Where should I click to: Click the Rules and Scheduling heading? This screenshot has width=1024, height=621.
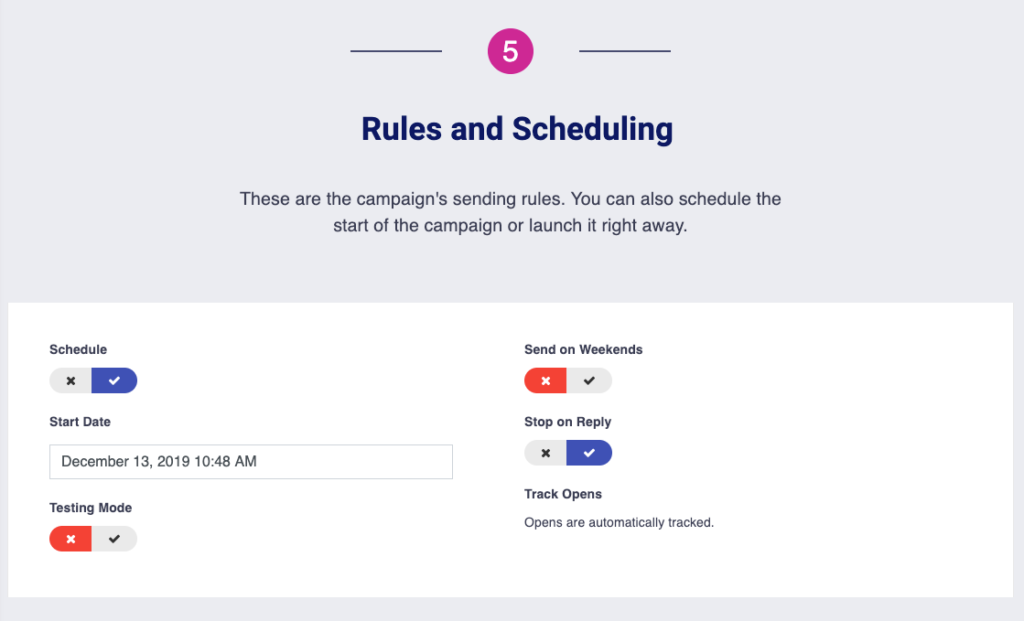click(516, 128)
